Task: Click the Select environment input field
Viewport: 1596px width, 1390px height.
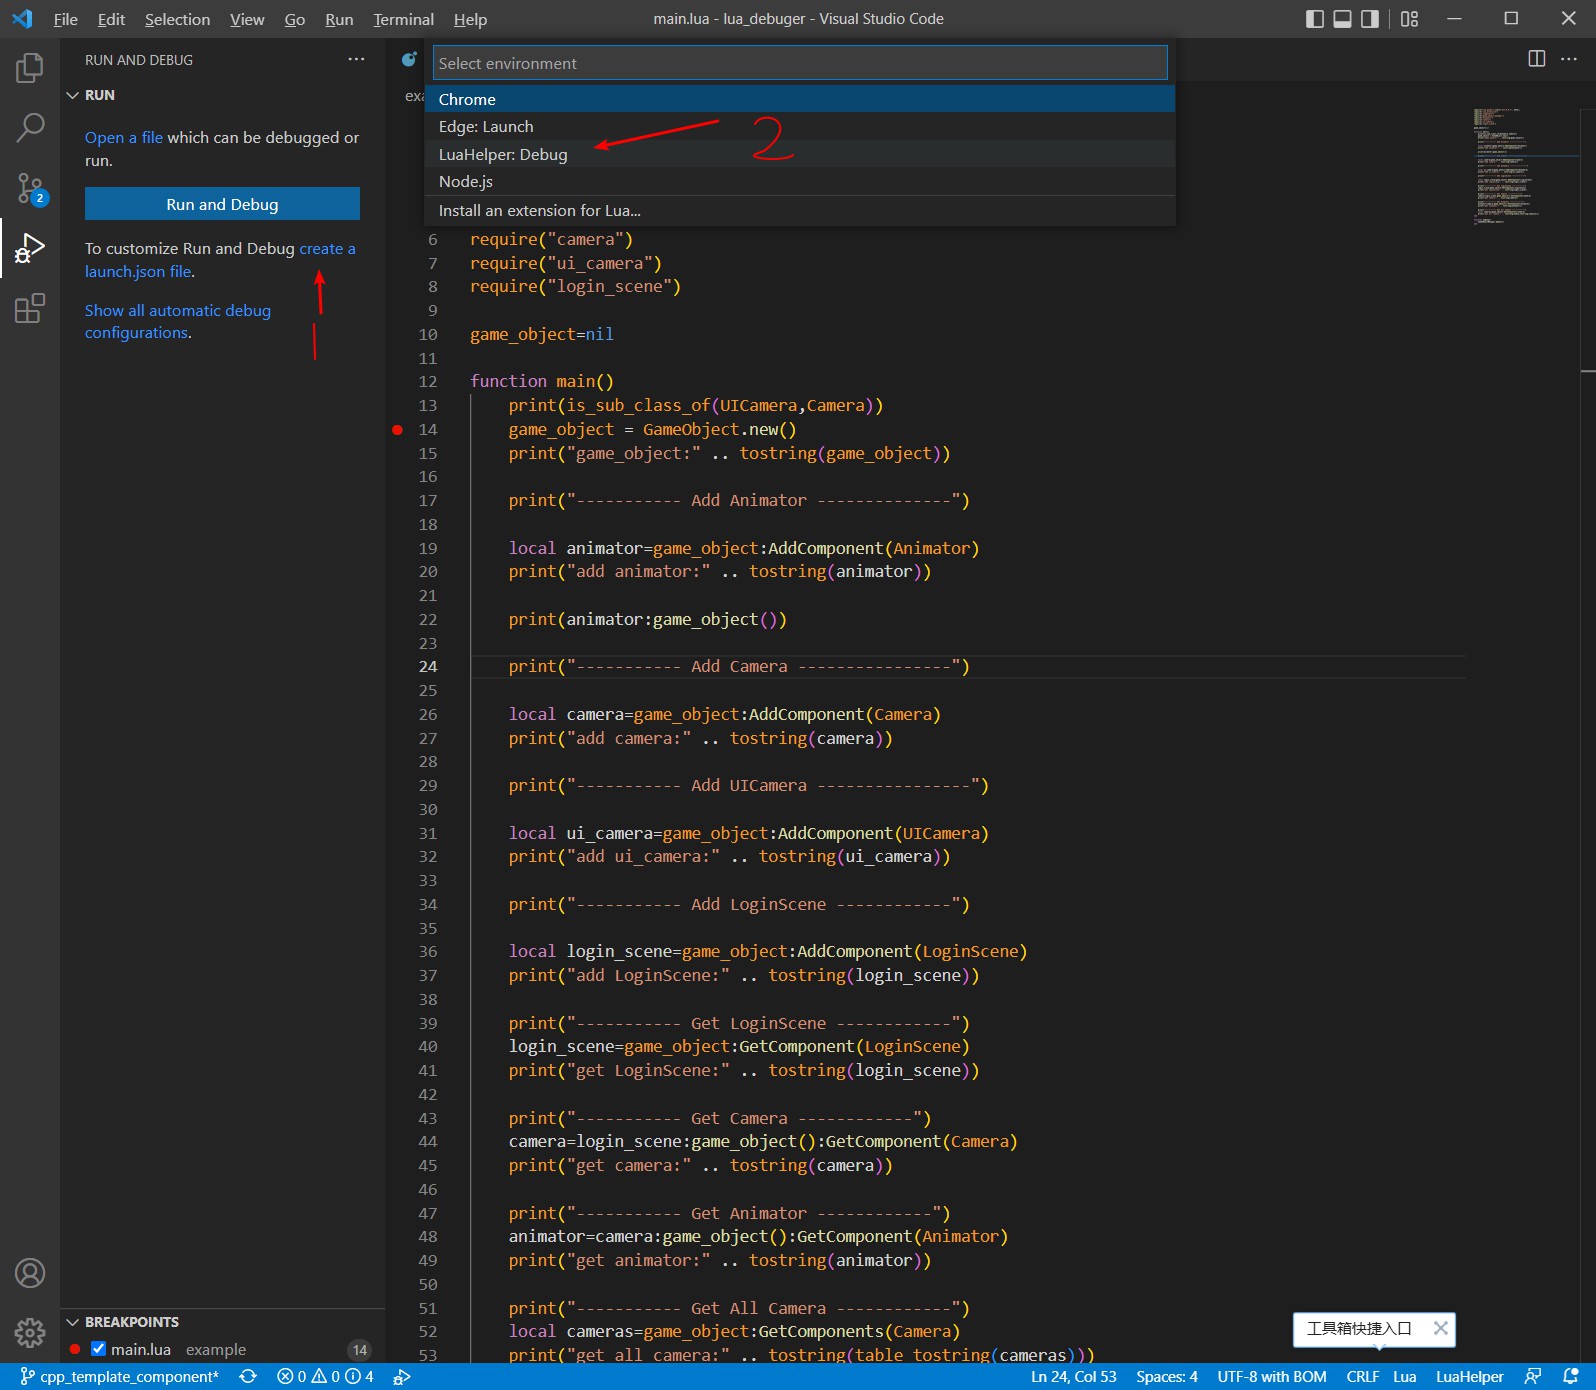Action: (x=800, y=63)
